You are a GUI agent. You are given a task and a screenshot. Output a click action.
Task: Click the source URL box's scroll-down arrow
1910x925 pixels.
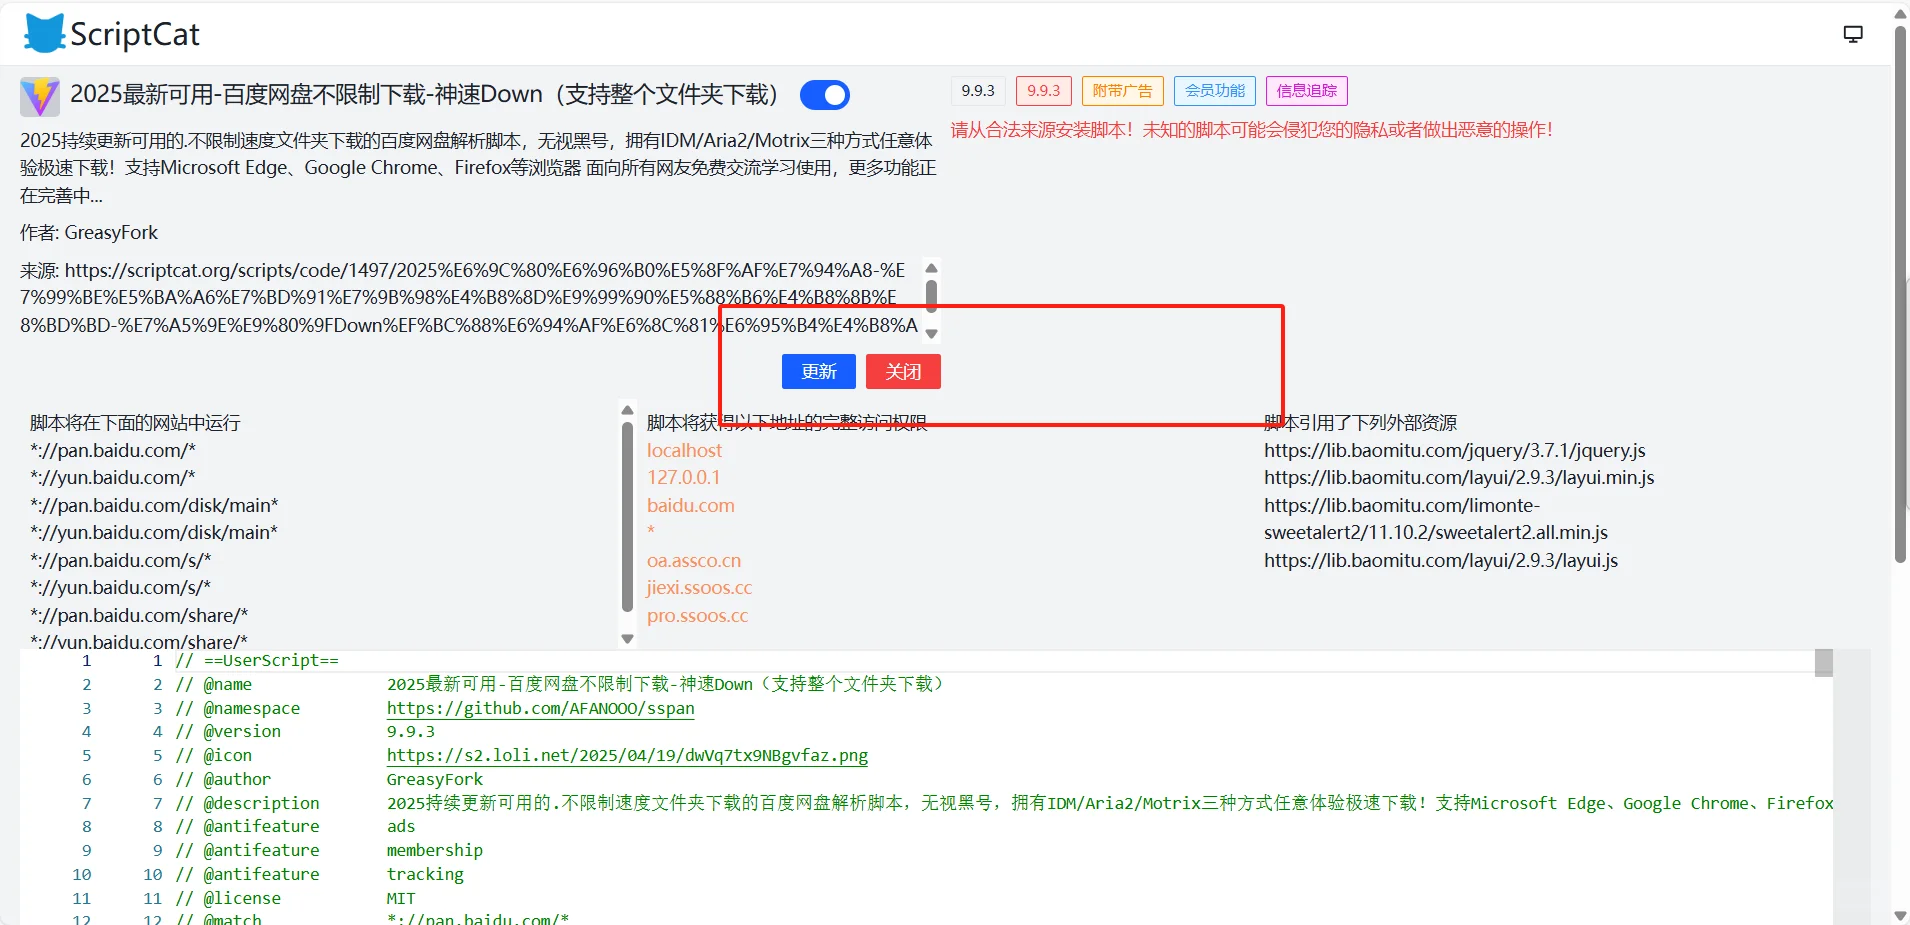(x=931, y=334)
